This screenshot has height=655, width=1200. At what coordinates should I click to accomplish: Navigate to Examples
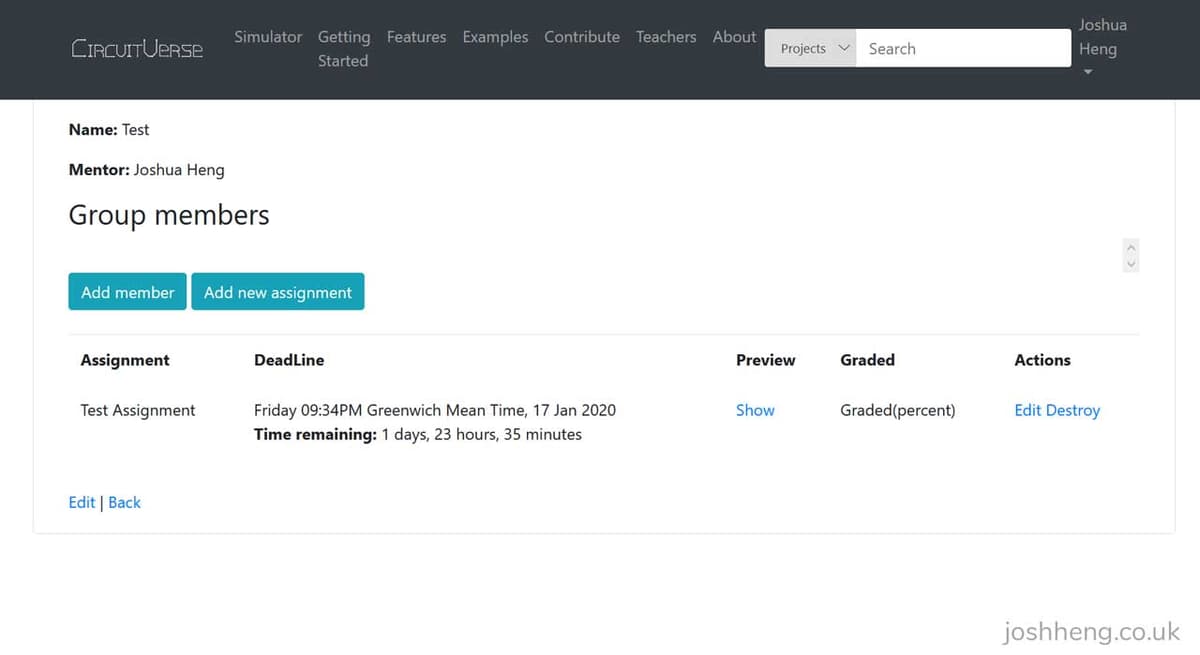coord(495,37)
